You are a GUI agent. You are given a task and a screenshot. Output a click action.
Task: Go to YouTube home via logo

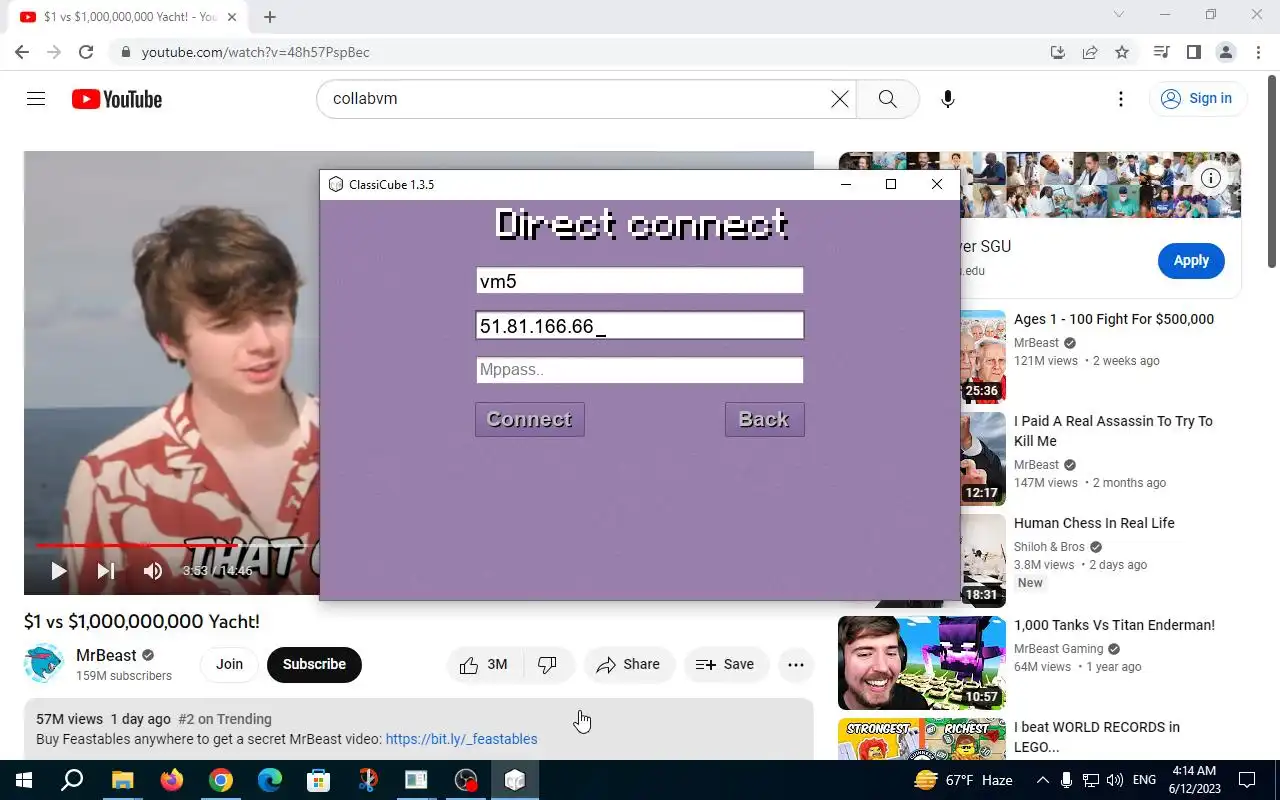pos(117,99)
